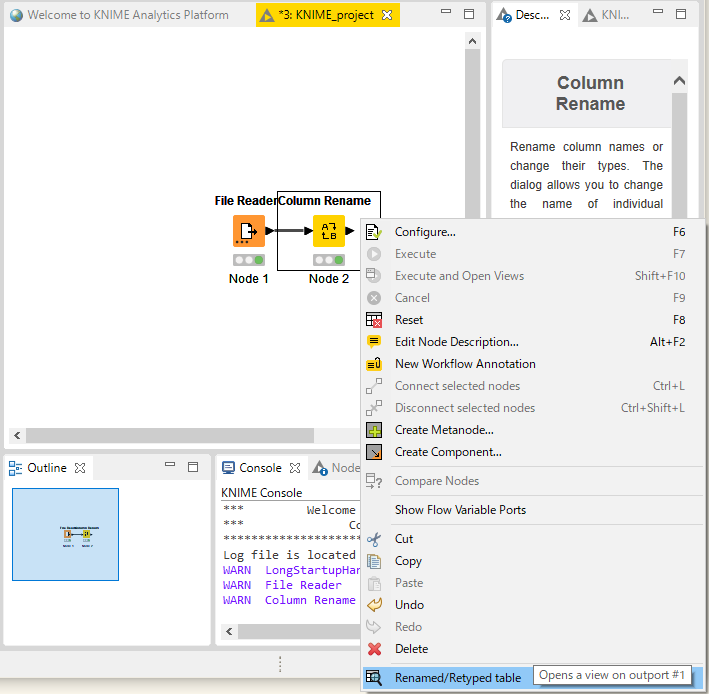Click the Node 2 label
The width and height of the screenshot is (709, 694).
[329, 279]
